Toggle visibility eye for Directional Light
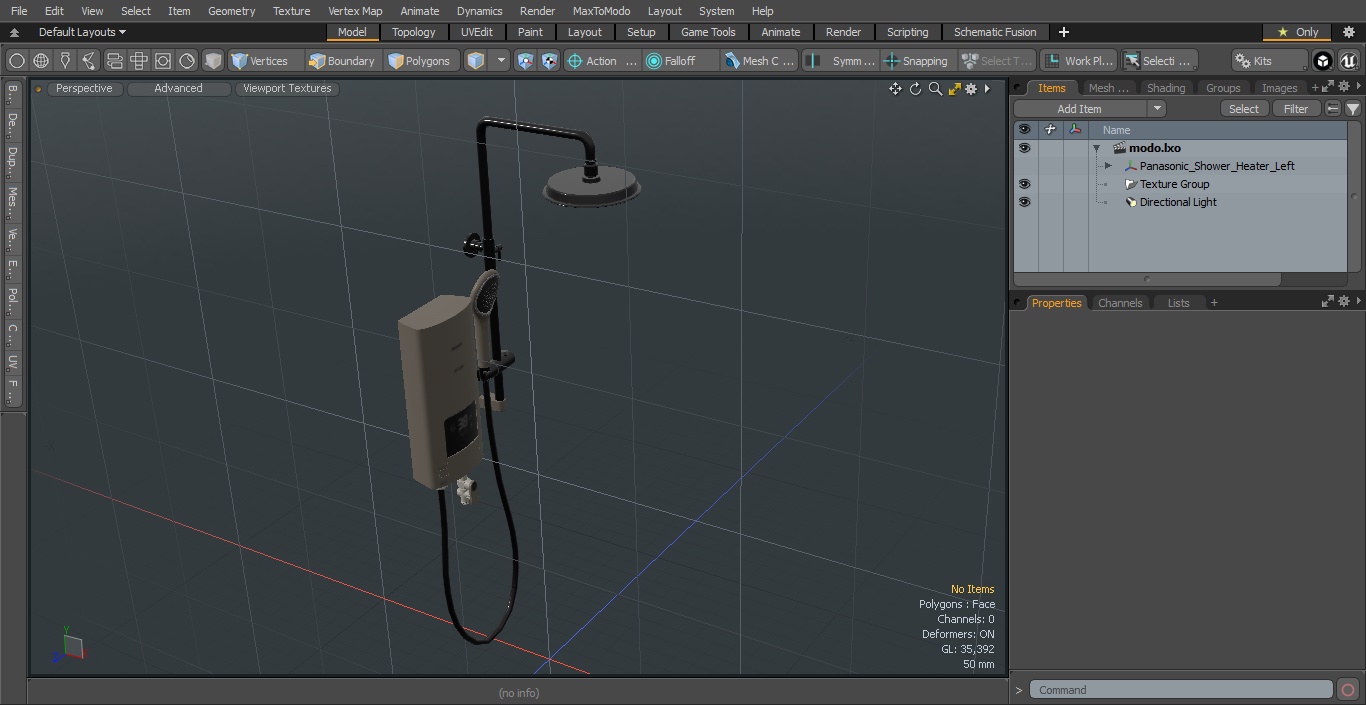 click(x=1024, y=202)
